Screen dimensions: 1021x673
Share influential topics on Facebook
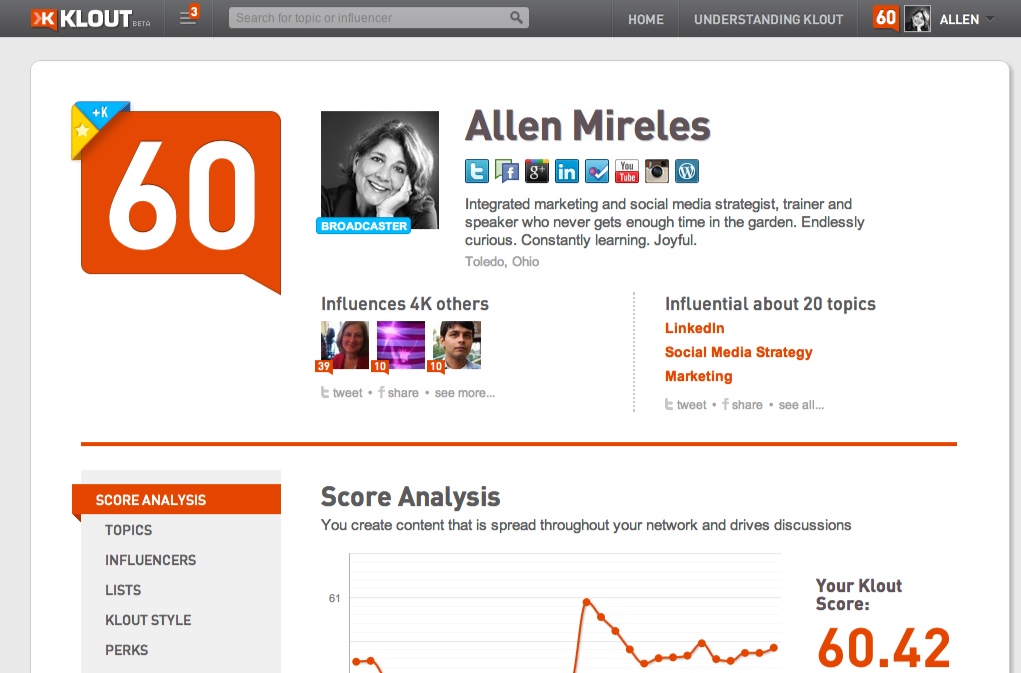click(x=742, y=404)
